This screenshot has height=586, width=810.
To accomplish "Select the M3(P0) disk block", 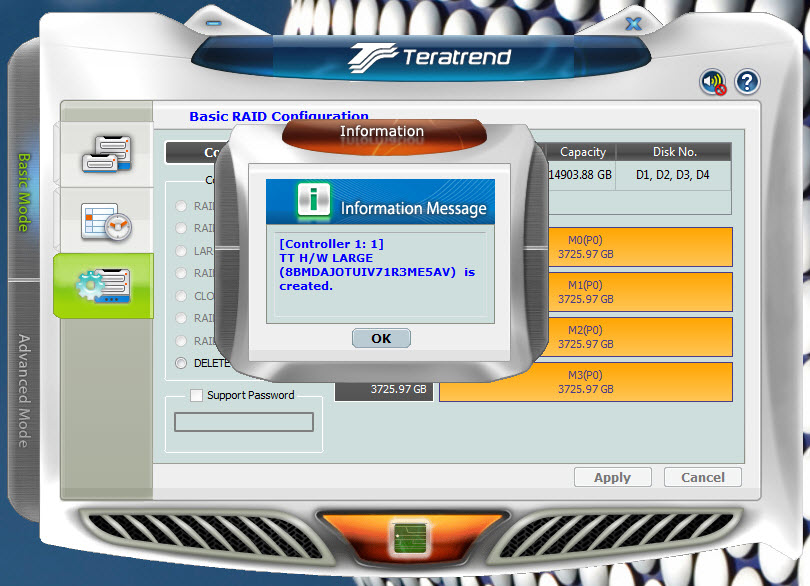I will [x=586, y=382].
